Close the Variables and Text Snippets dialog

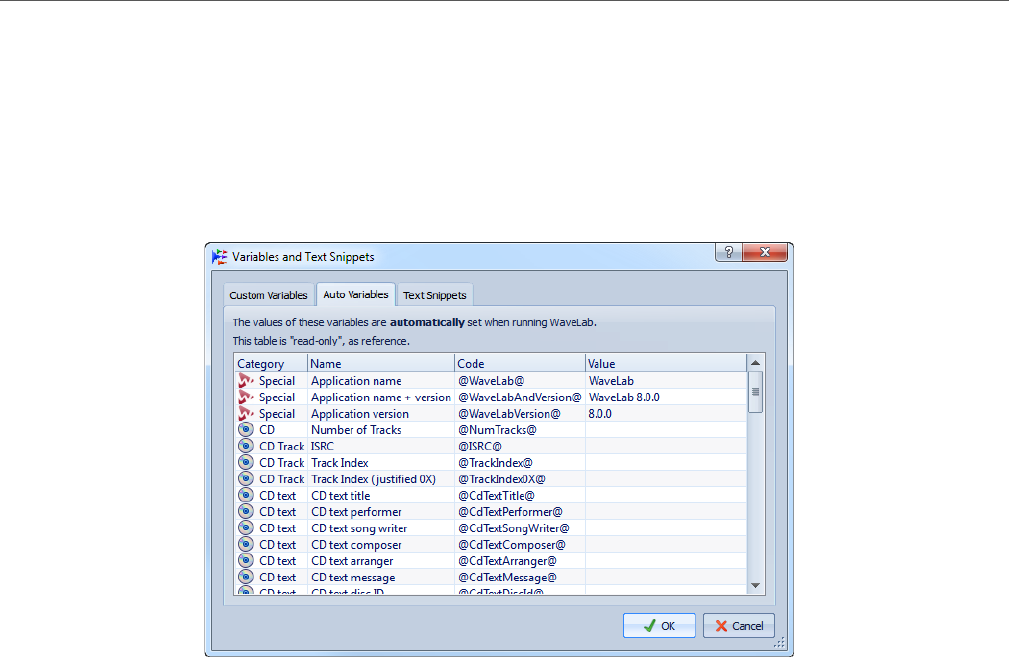pos(765,252)
